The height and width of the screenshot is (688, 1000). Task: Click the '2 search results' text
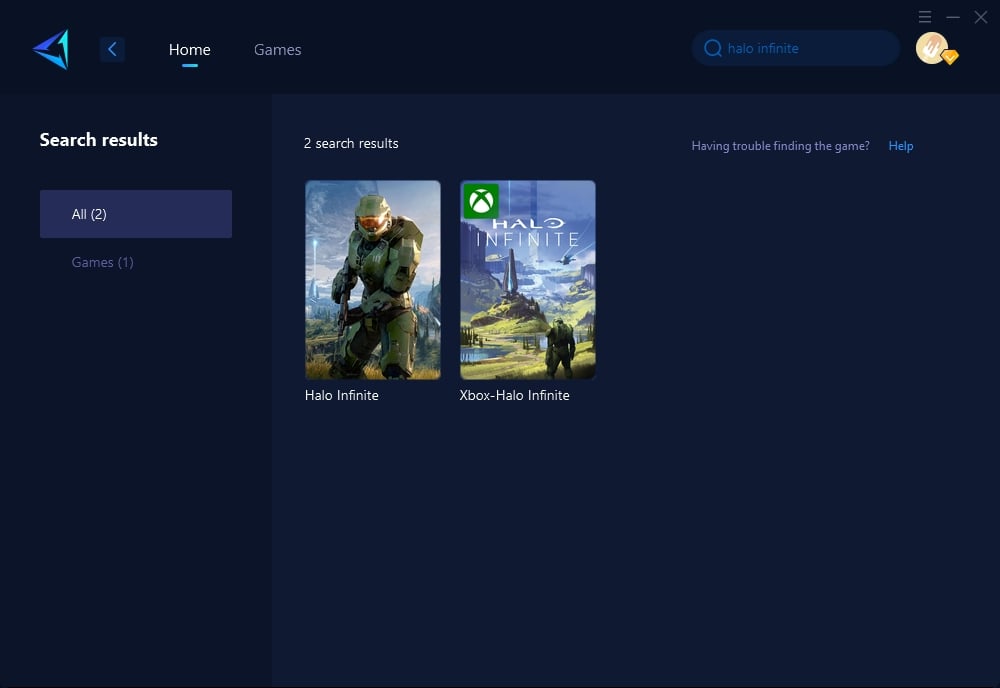tap(351, 143)
